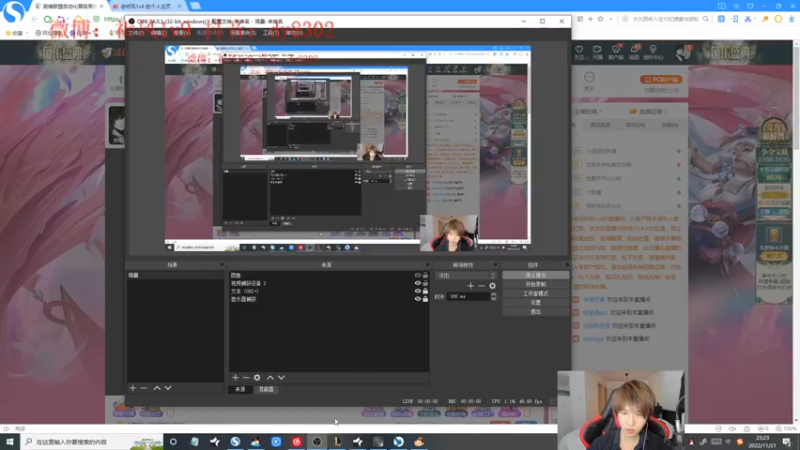Click the 退出 exit button in OBS
This screenshot has height=450, width=800.
coord(536,312)
